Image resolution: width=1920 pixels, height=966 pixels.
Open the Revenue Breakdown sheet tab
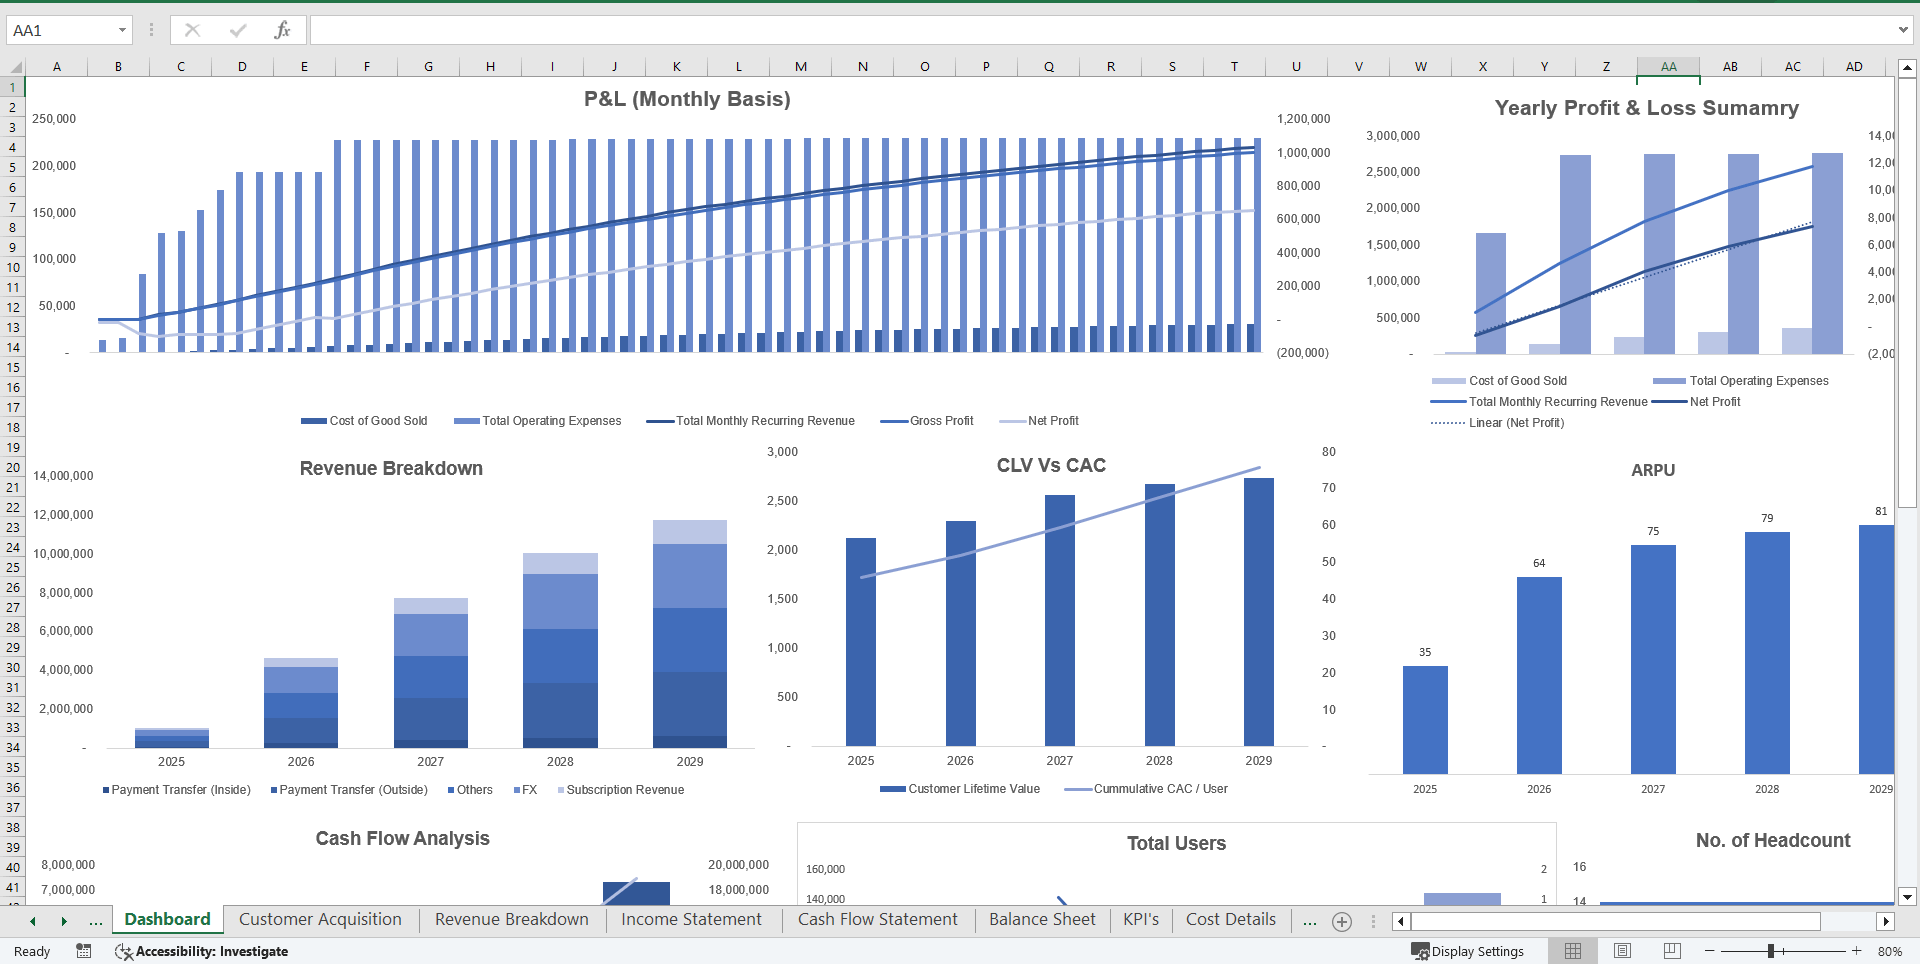[511, 919]
